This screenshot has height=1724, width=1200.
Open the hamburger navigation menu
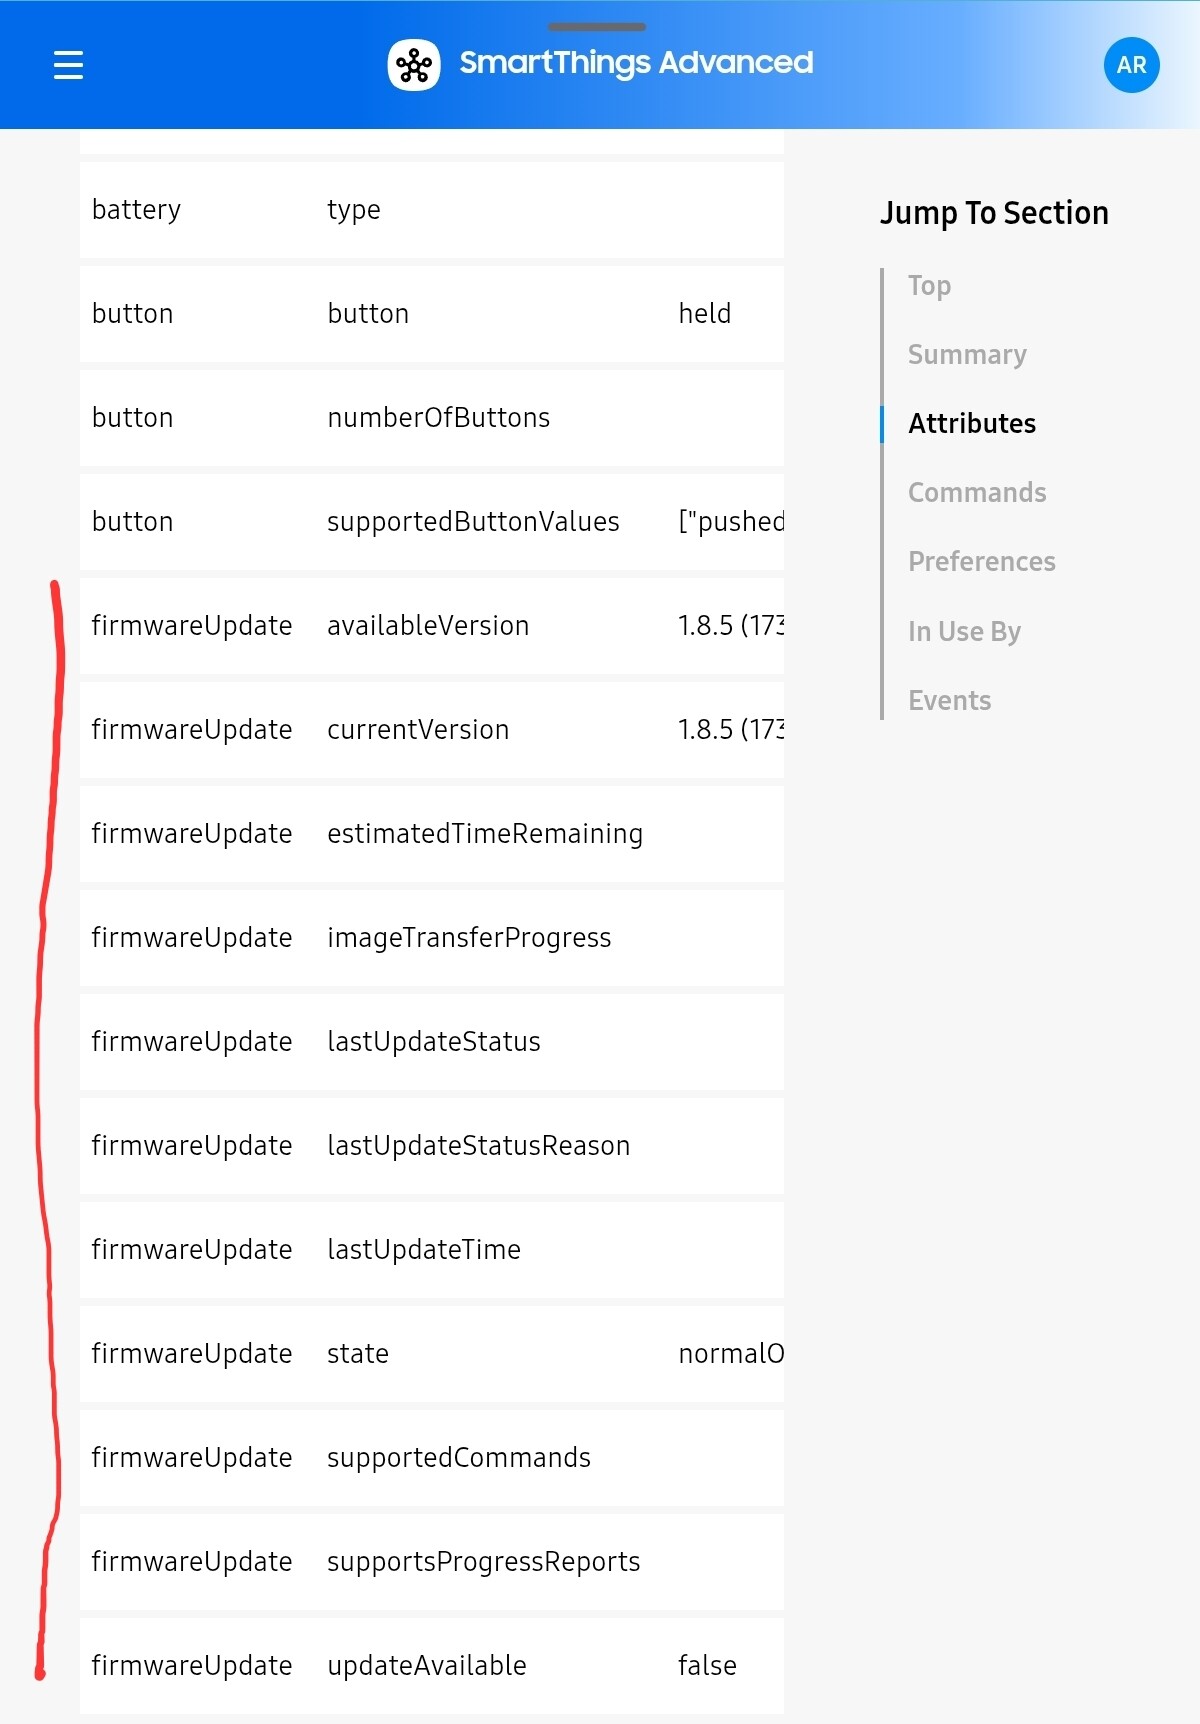pos(68,65)
